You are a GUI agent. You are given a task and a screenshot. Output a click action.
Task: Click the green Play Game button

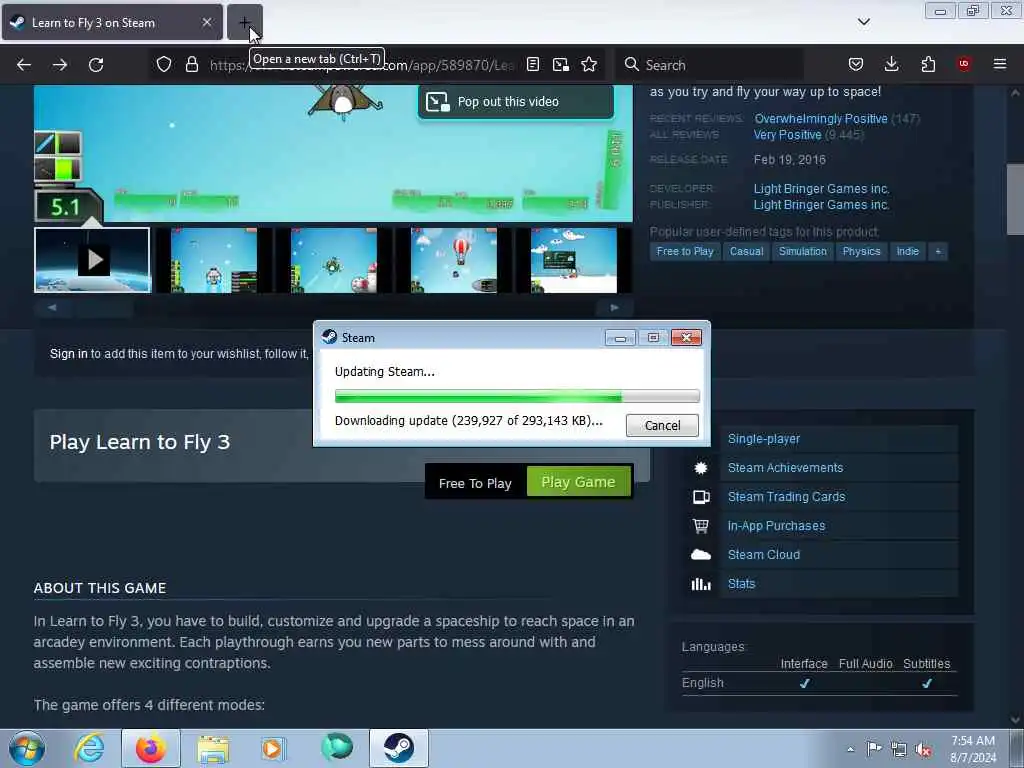[579, 482]
